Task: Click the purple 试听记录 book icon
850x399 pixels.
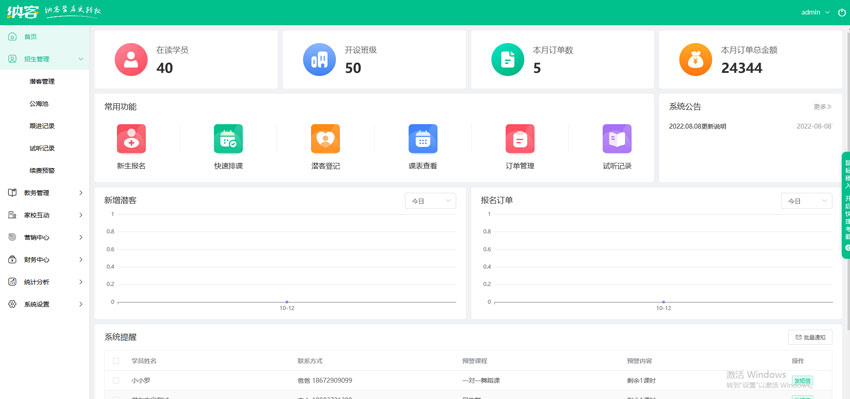Action: [x=617, y=139]
